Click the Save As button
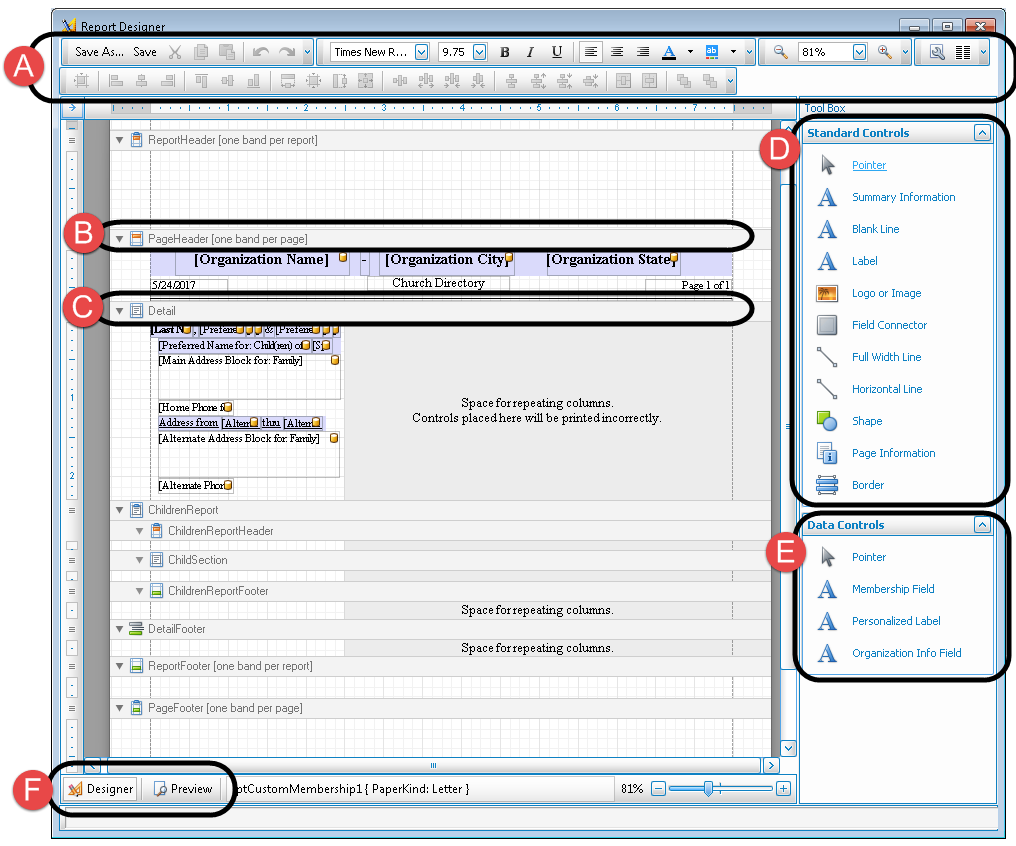The width and height of the screenshot is (1016, 846). tap(100, 52)
